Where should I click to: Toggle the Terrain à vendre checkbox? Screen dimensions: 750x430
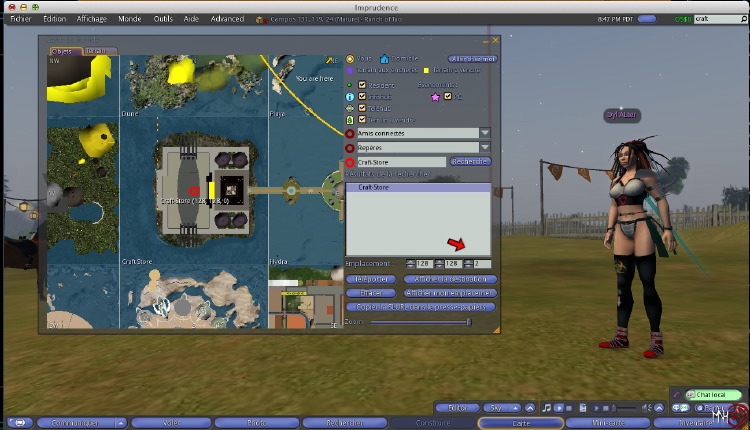[362, 120]
